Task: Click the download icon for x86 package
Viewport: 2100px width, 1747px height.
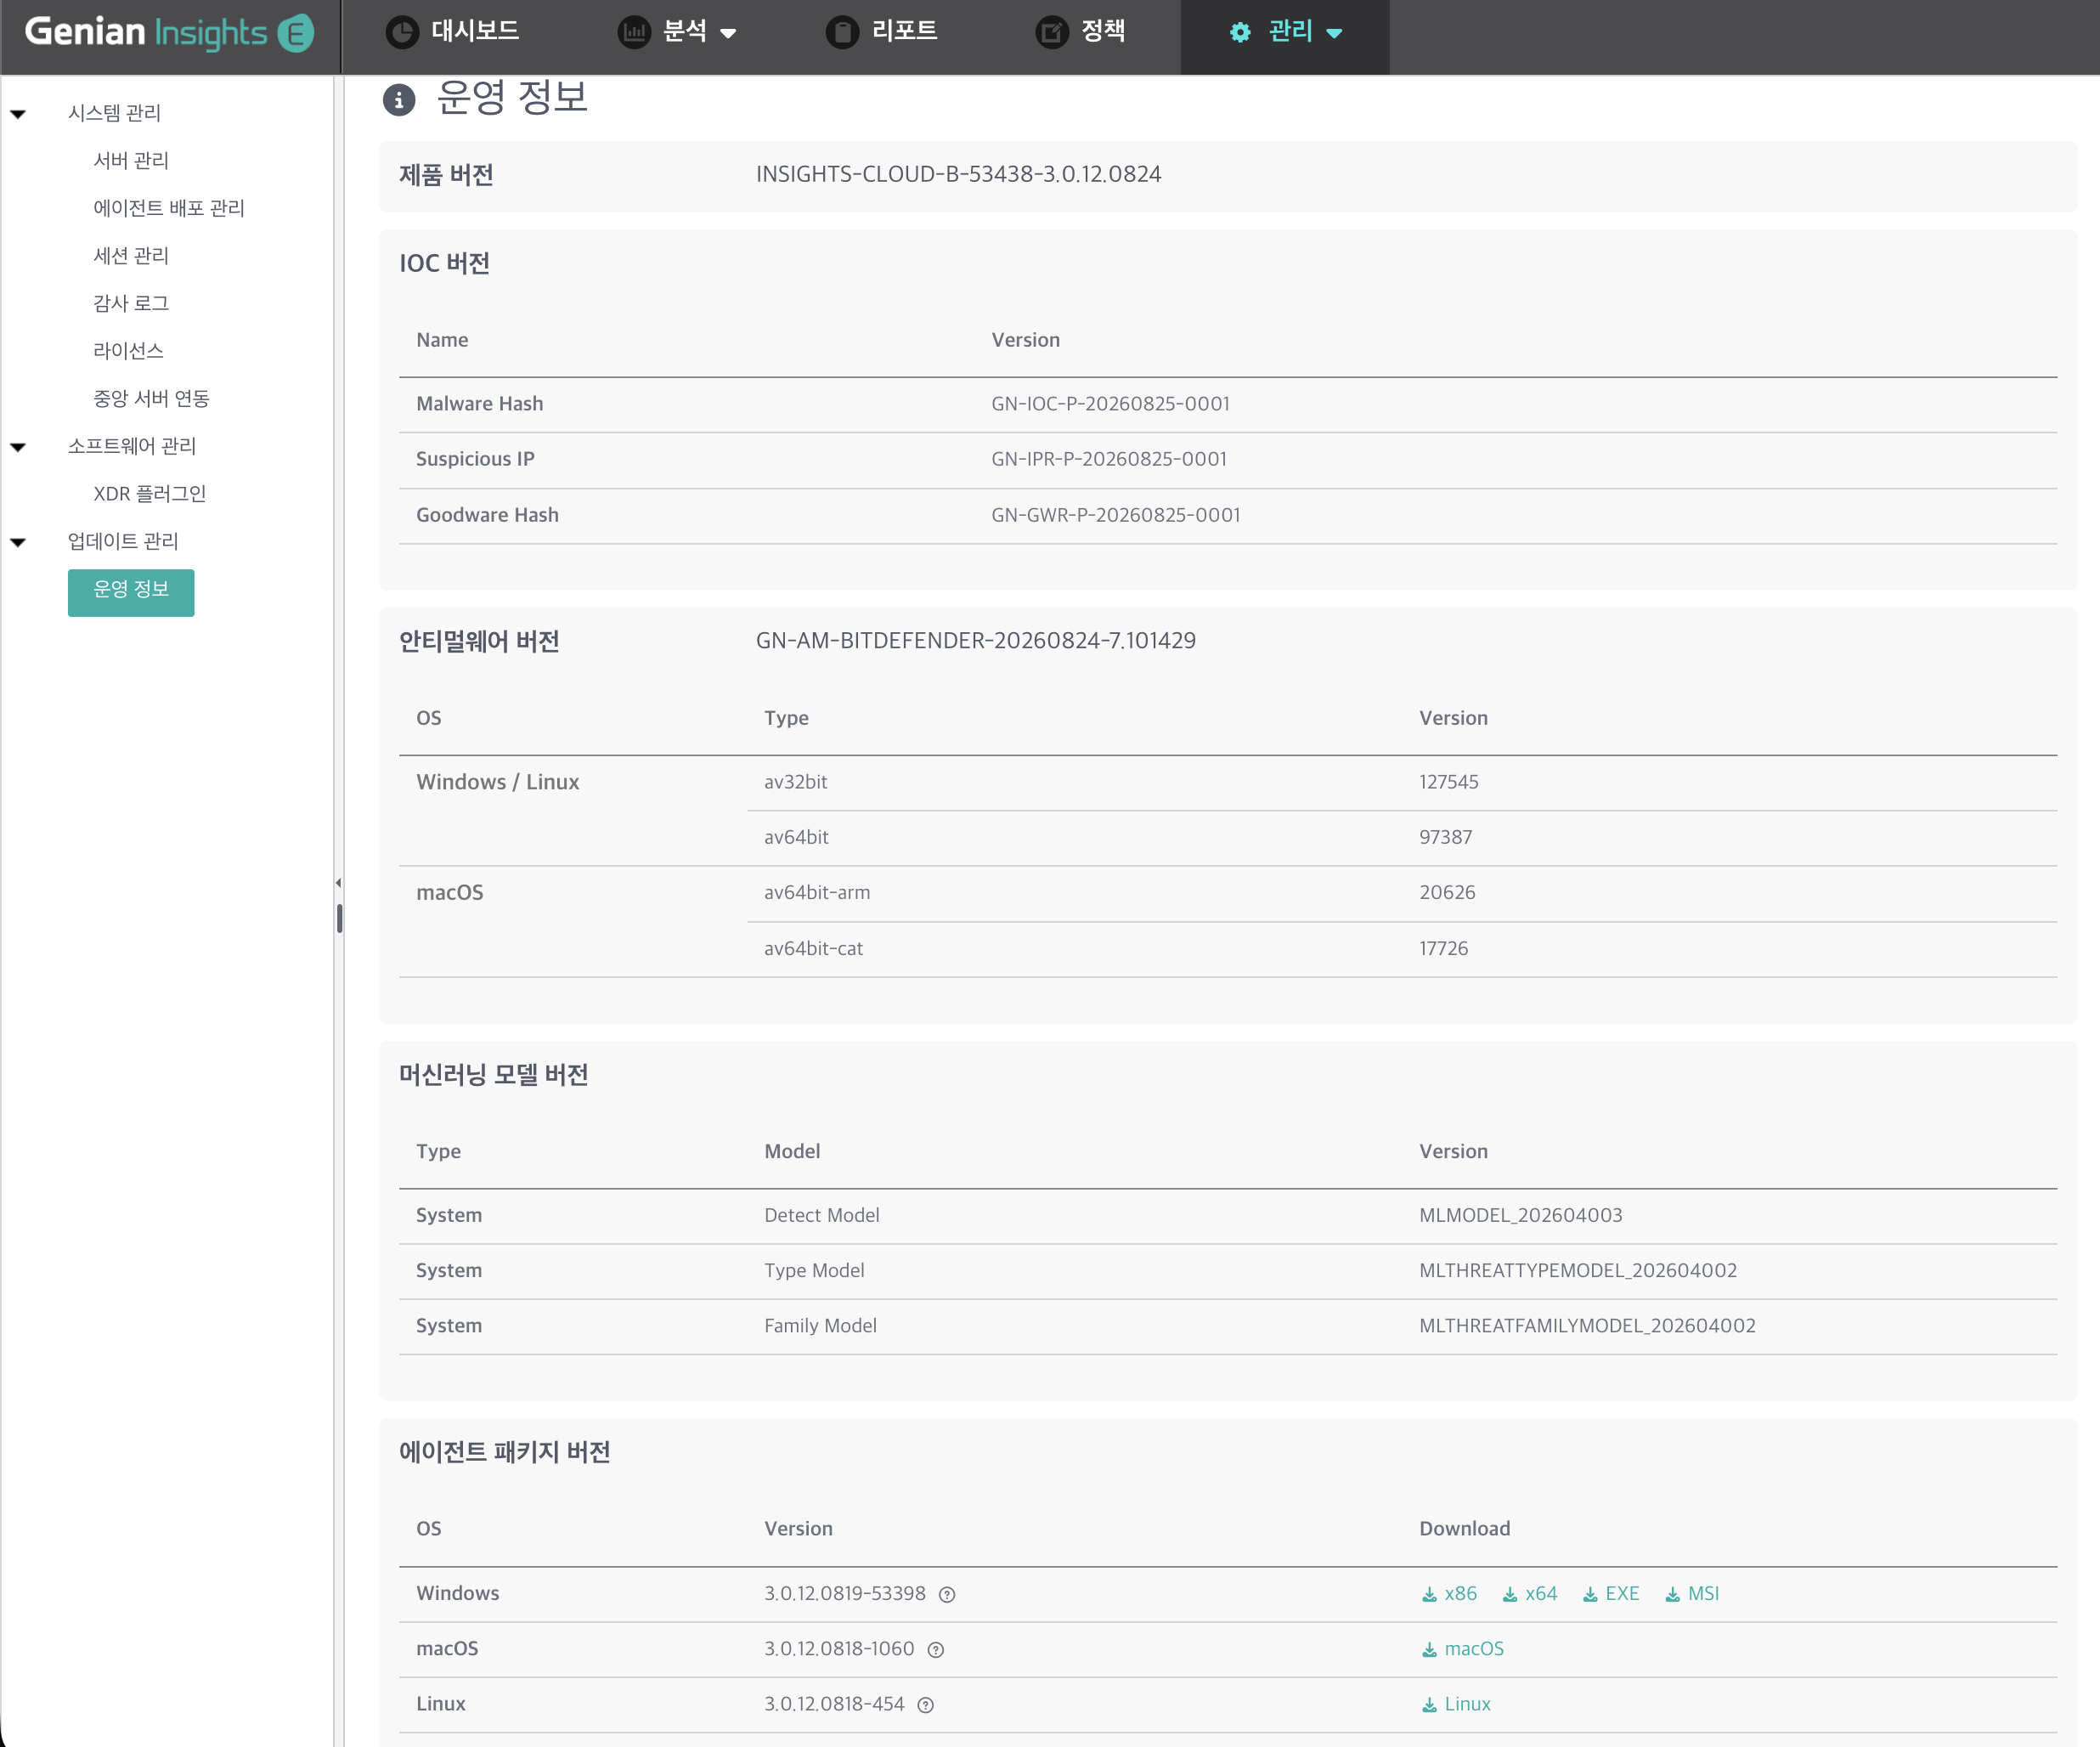Action: [1429, 1595]
